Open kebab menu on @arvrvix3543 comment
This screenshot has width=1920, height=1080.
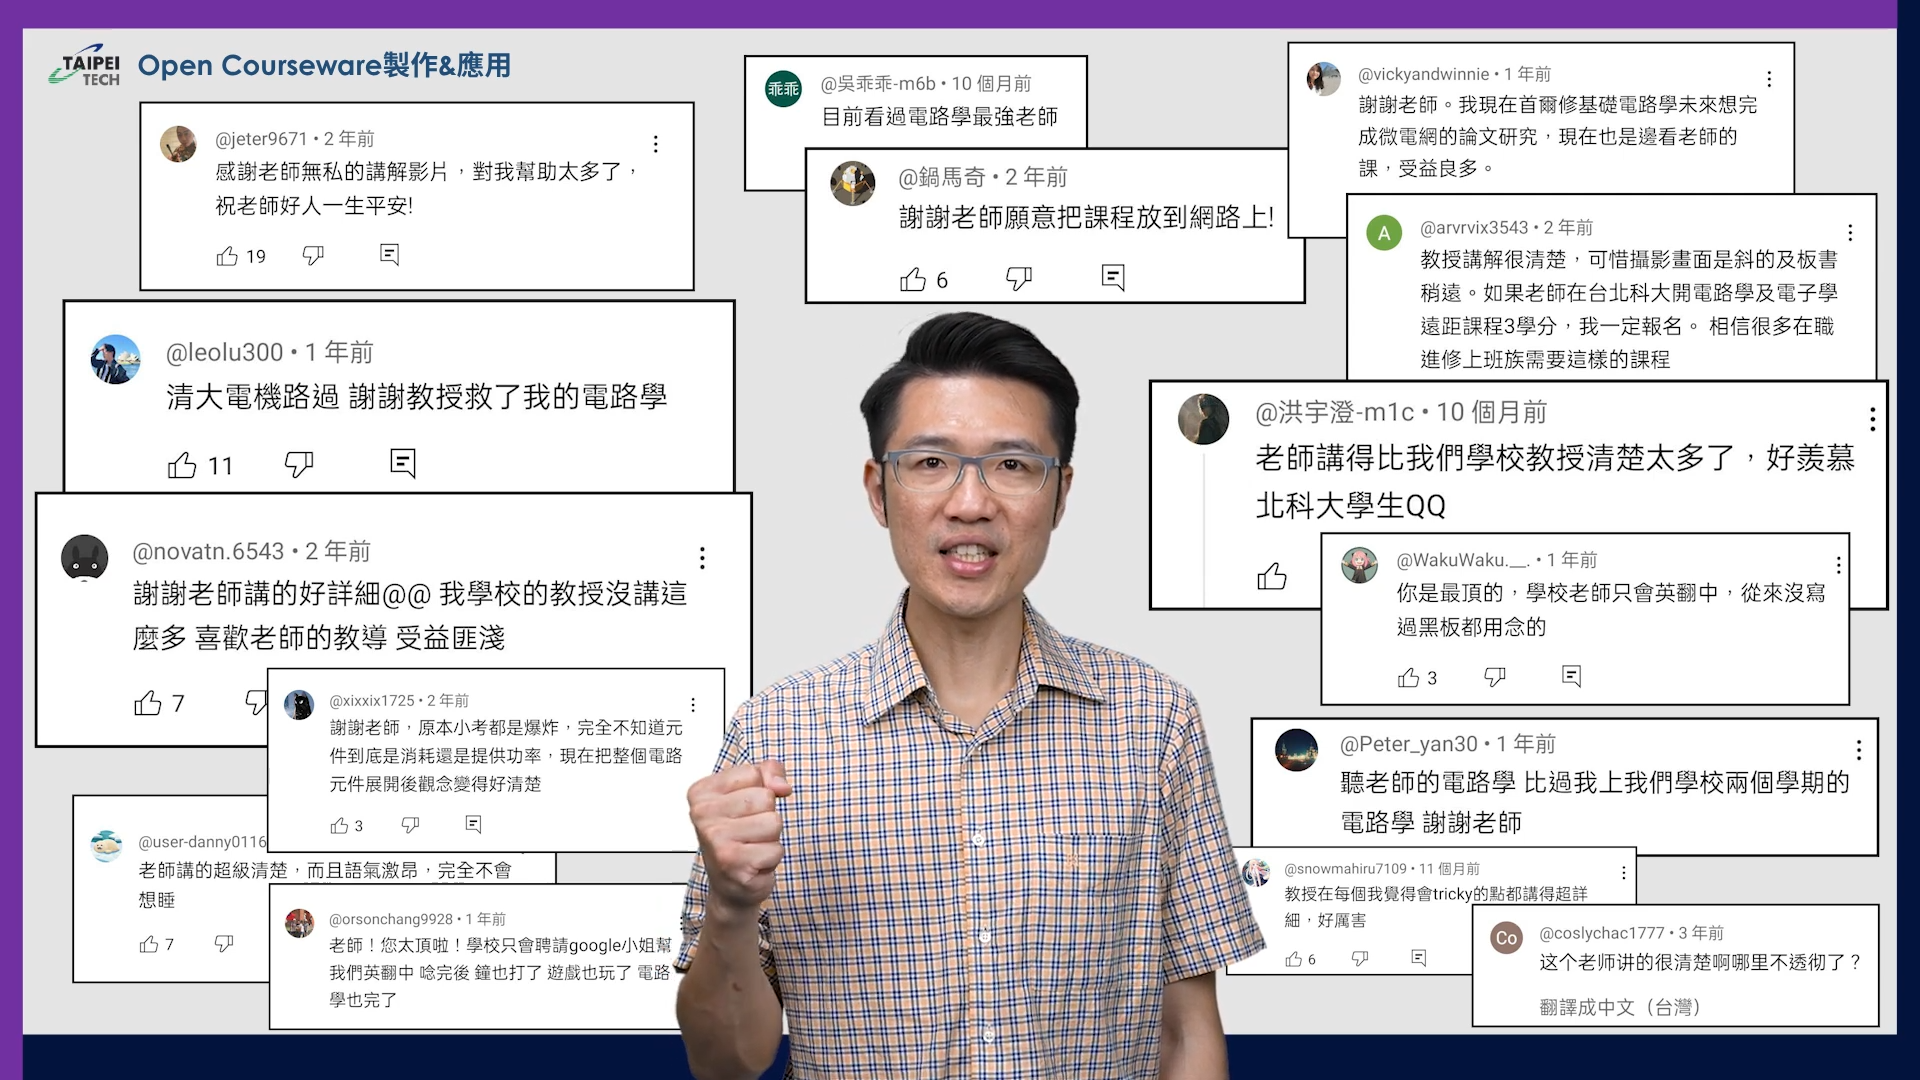click(x=1850, y=233)
